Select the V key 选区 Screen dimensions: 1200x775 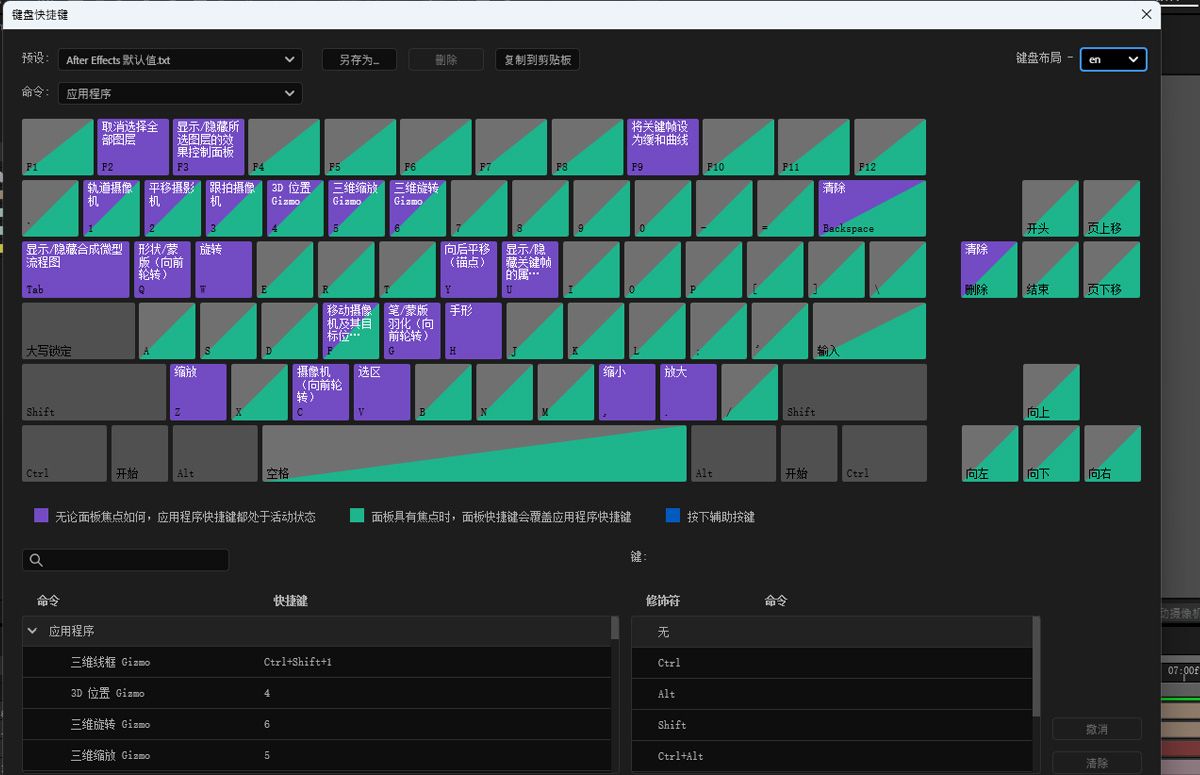pyautogui.click(x=382, y=392)
